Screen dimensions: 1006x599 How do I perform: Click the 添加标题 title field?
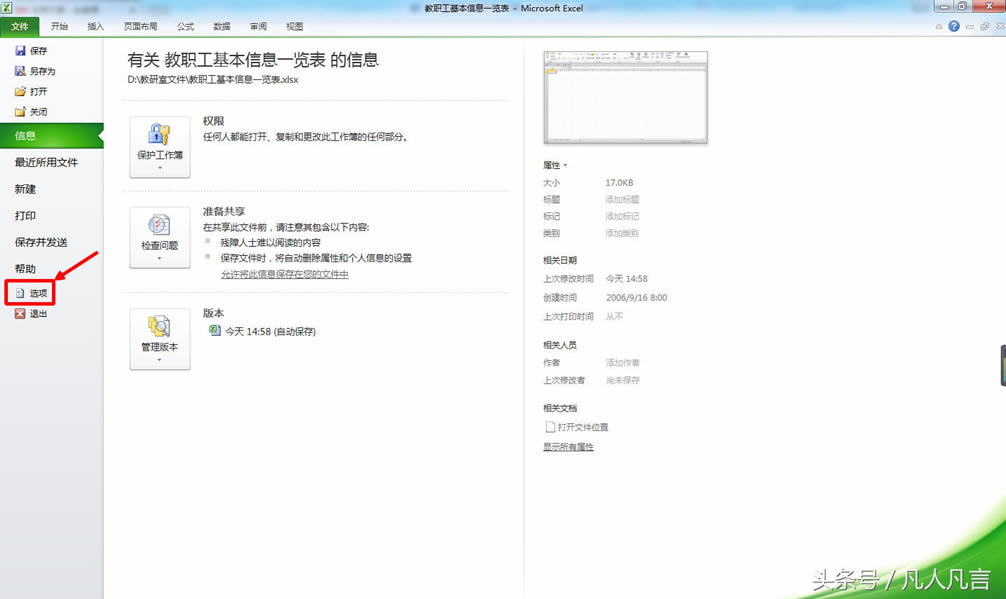(622, 200)
